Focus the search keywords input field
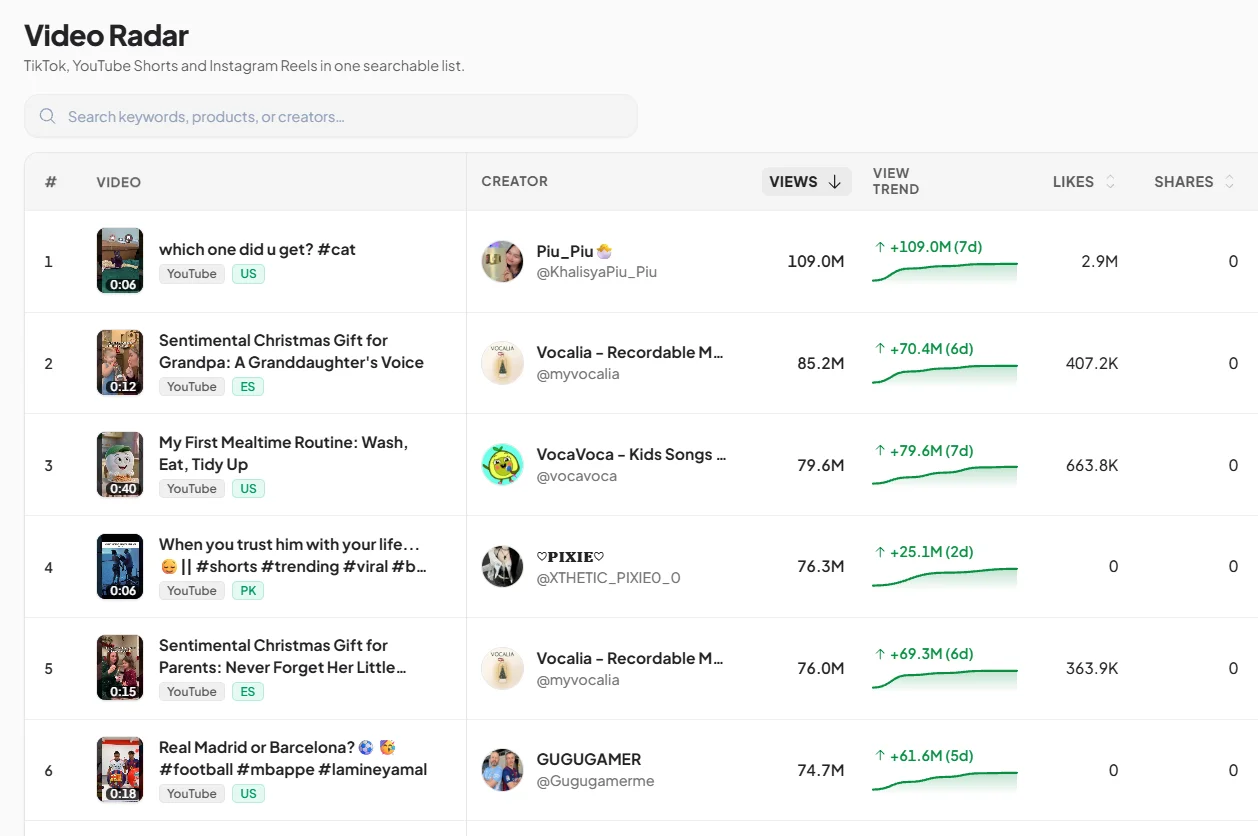The width and height of the screenshot is (1258, 836). 331,116
